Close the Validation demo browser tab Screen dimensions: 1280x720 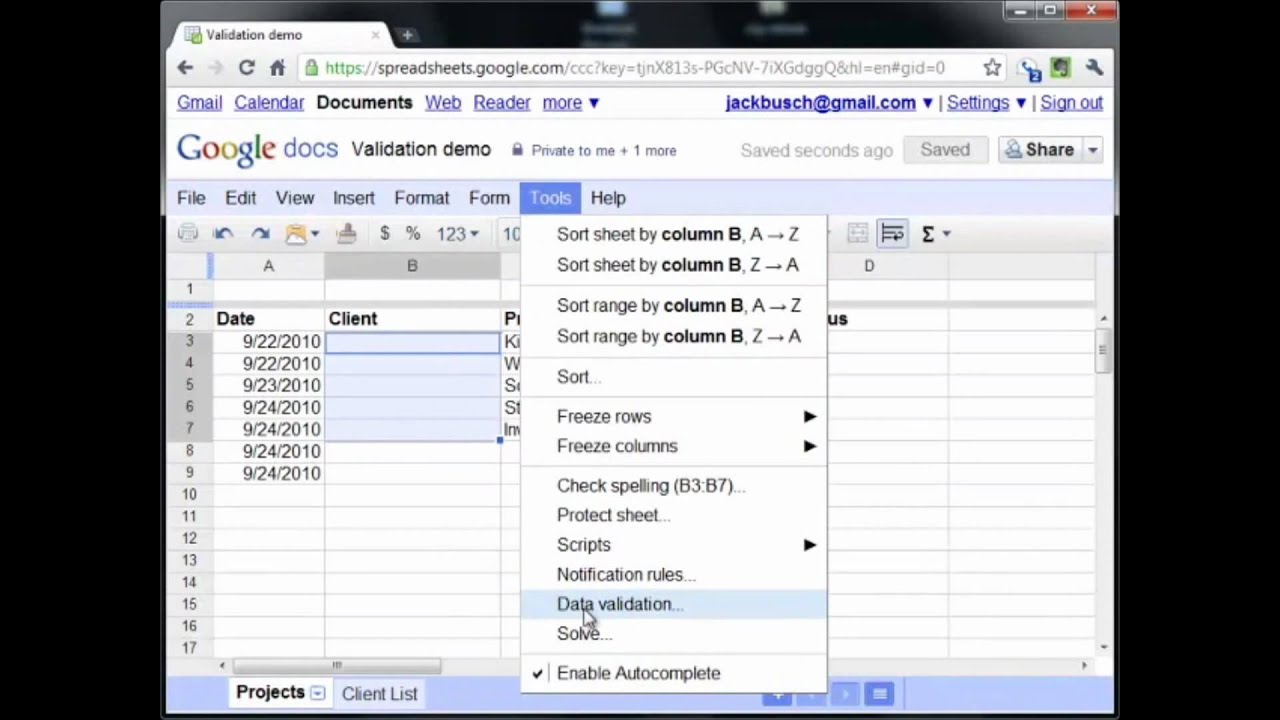pyautogui.click(x=375, y=35)
